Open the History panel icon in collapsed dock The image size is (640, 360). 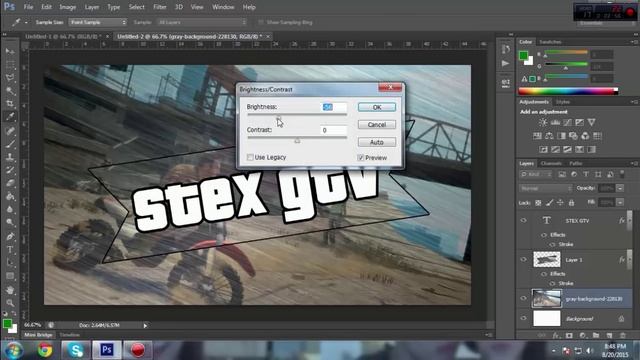[x=506, y=49]
